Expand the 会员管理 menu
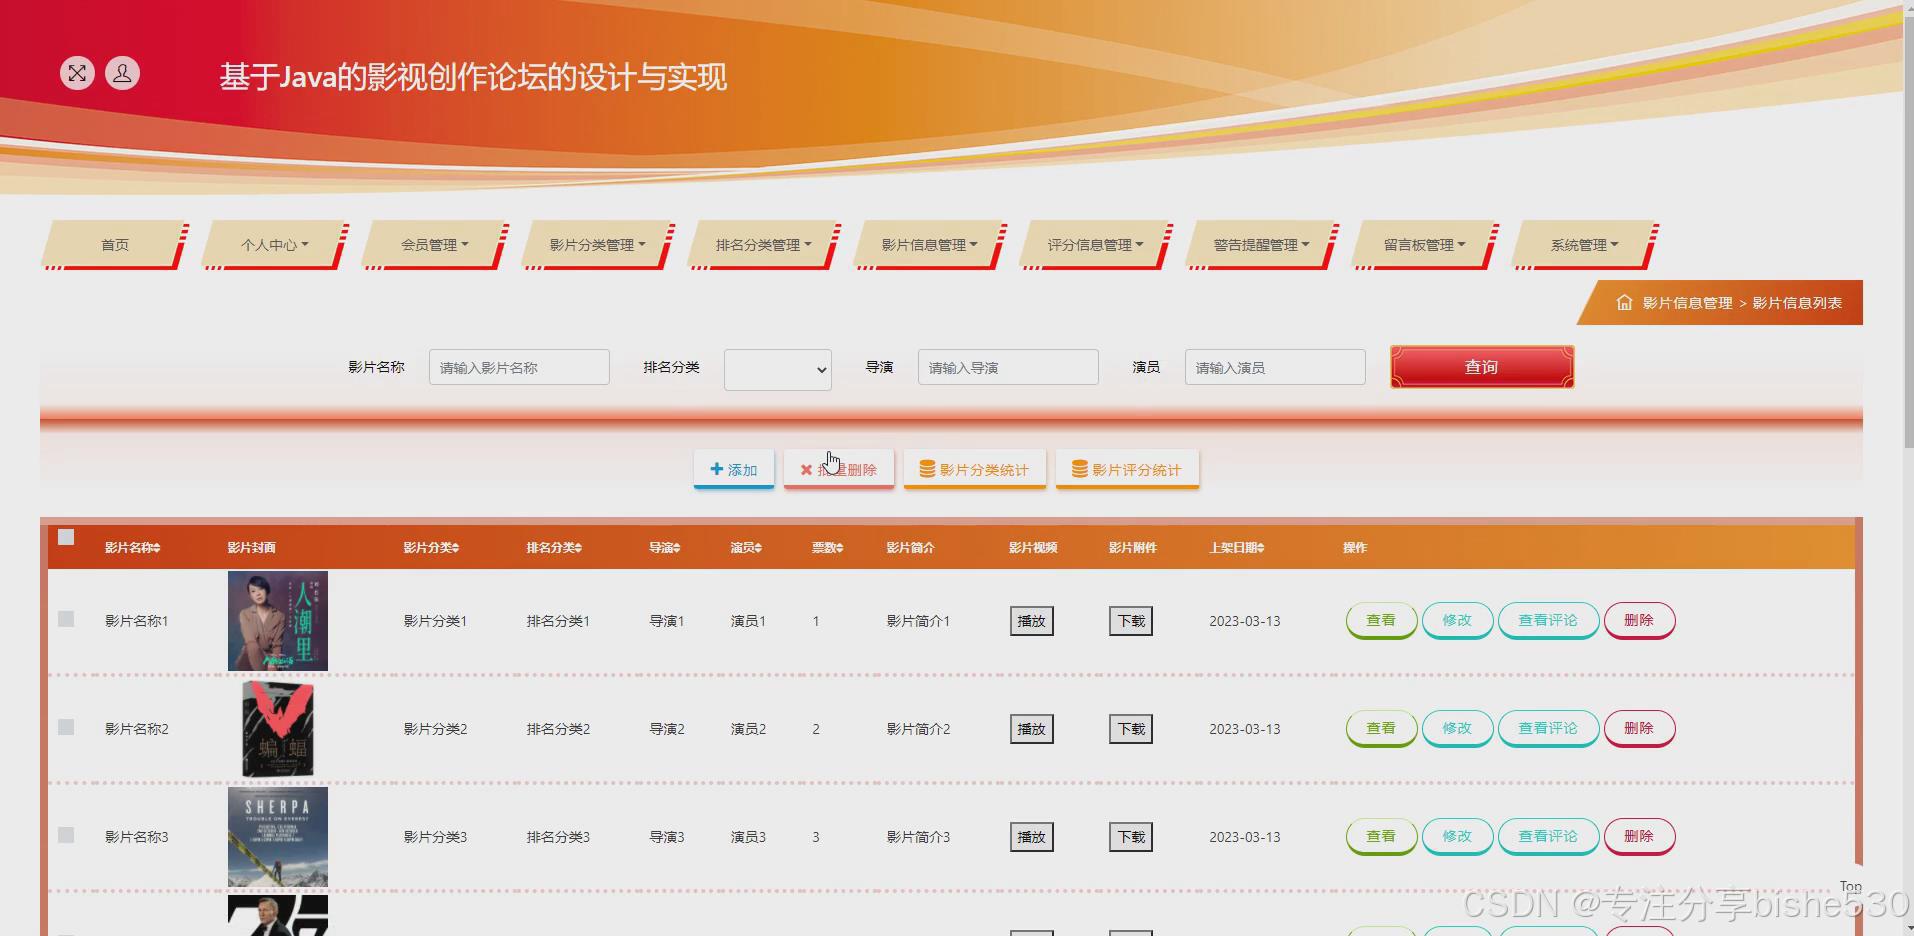 [435, 245]
